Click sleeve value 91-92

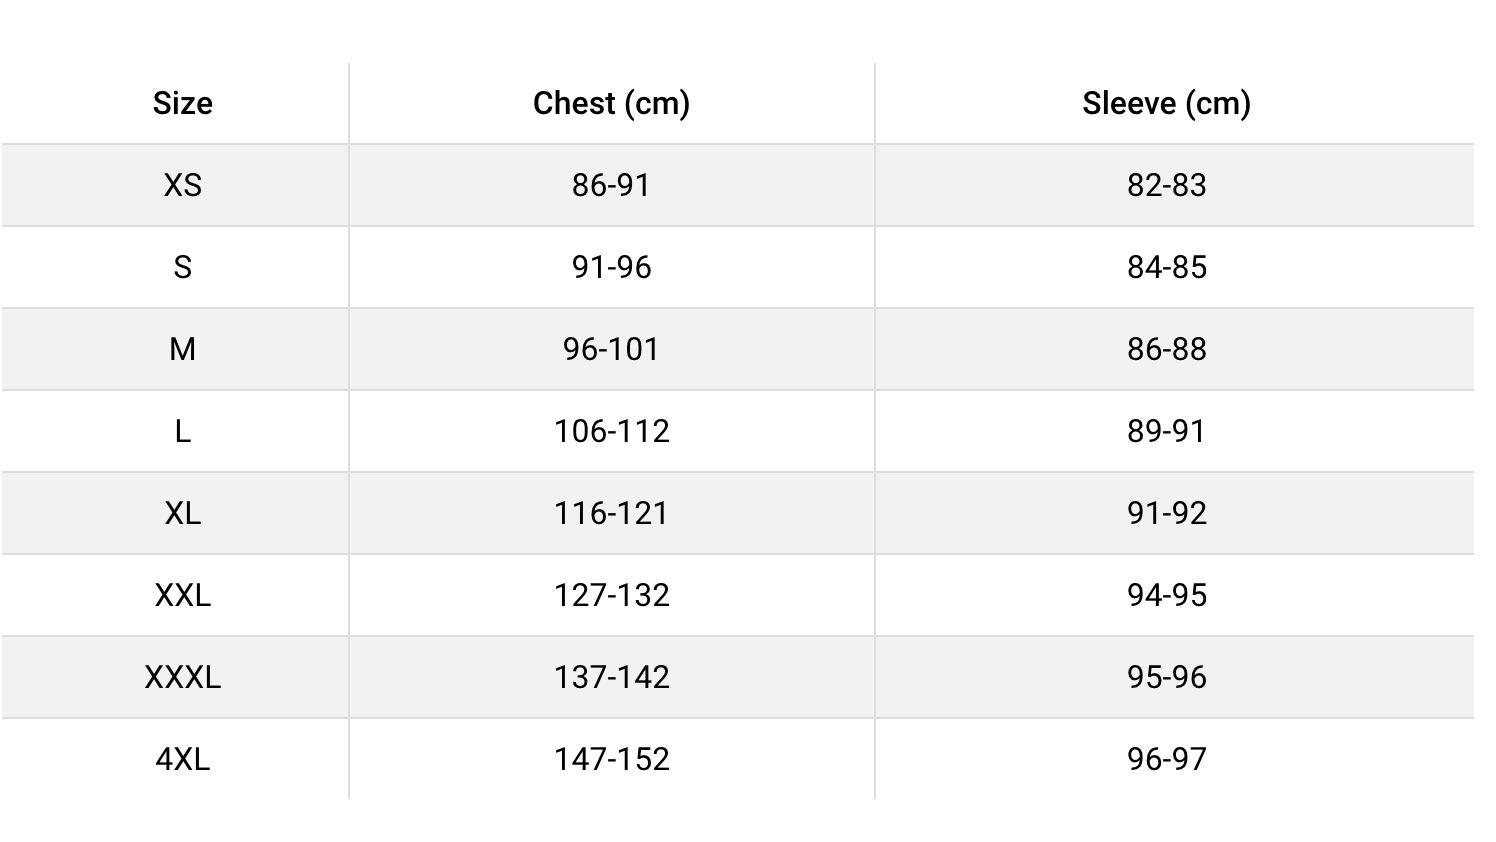coord(1166,513)
